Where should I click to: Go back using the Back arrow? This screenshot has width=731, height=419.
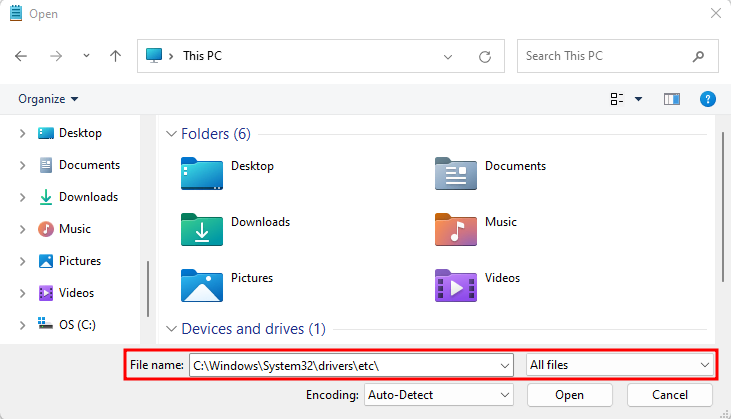coord(21,56)
